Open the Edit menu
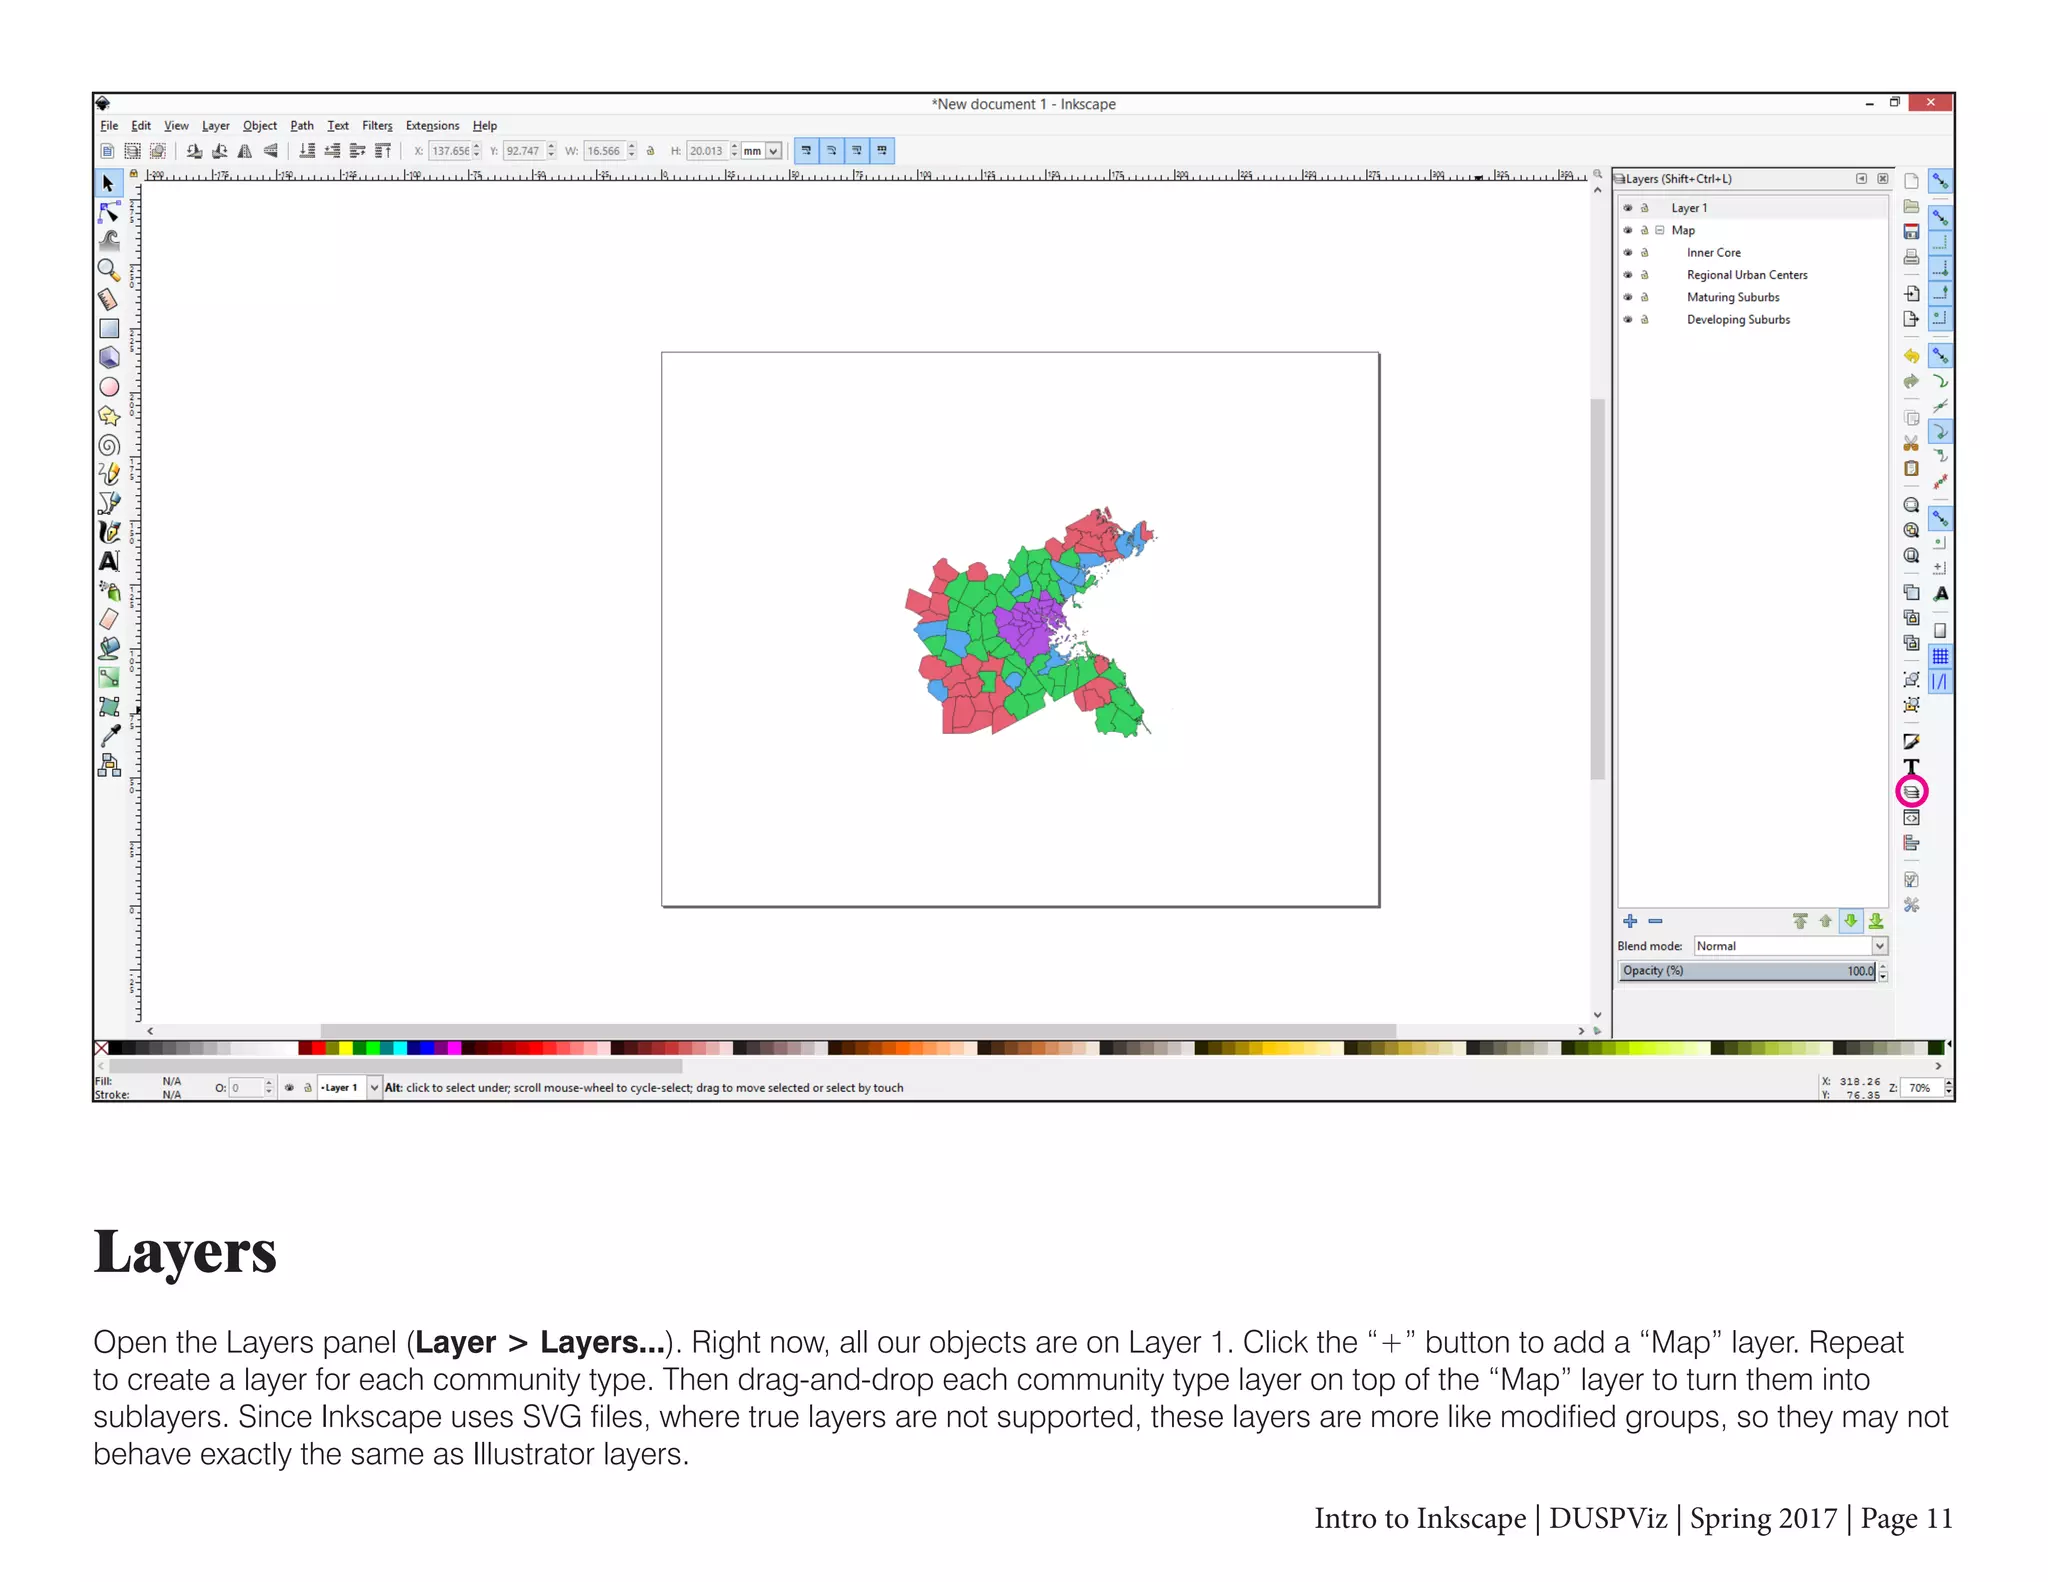This screenshot has height=1582, width=2048. click(141, 126)
